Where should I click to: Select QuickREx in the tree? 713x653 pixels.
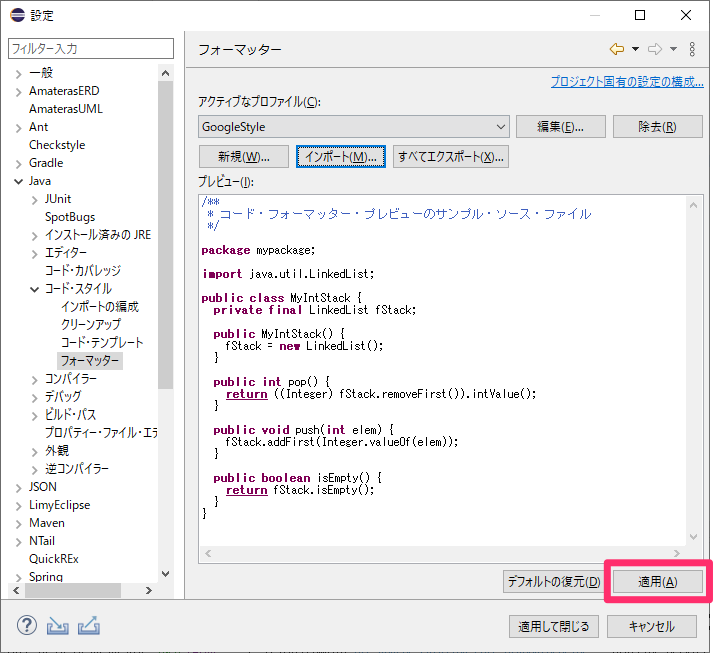pyautogui.click(x=54, y=558)
